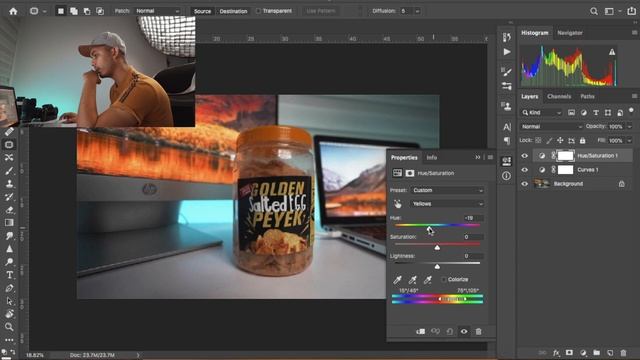Select the Patch tool in left toolbar
Image resolution: width=640 pixels, height=360 pixels.
[9, 145]
